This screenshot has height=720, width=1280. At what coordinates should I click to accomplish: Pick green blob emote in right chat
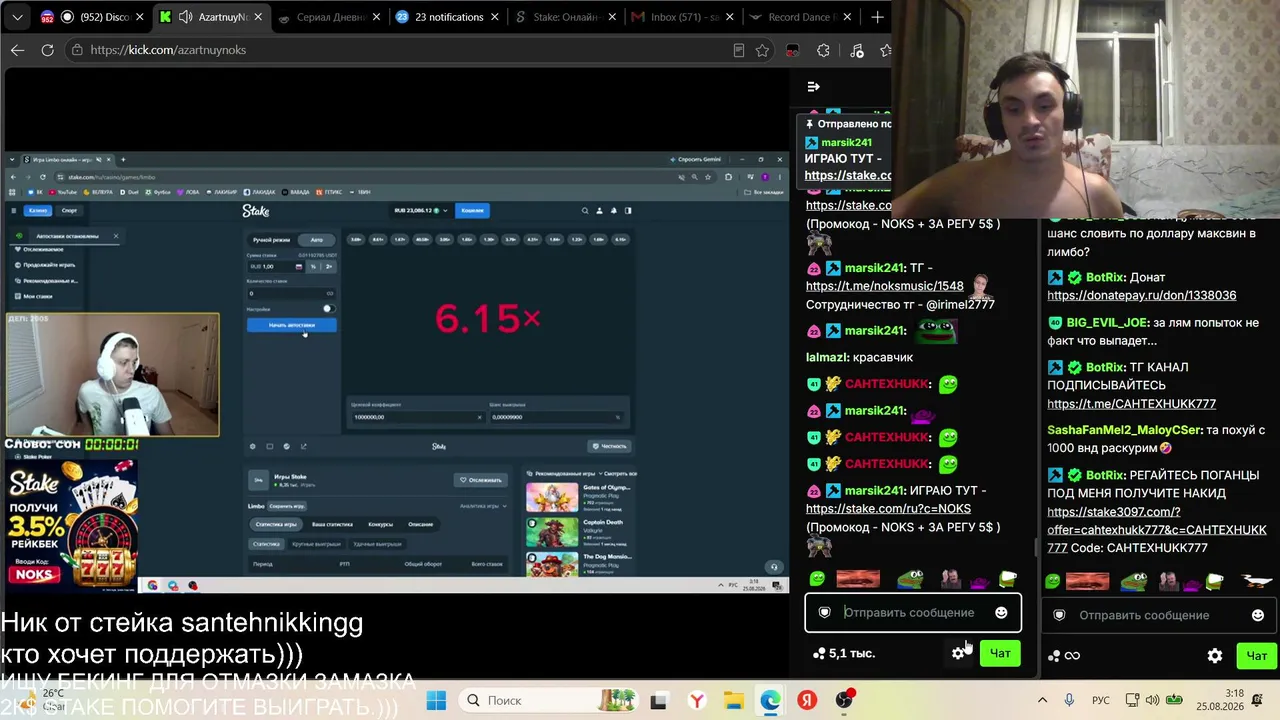(1052, 581)
